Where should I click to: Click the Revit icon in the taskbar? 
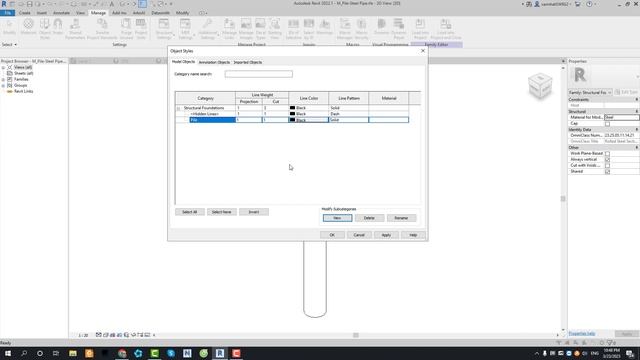click(x=220, y=353)
